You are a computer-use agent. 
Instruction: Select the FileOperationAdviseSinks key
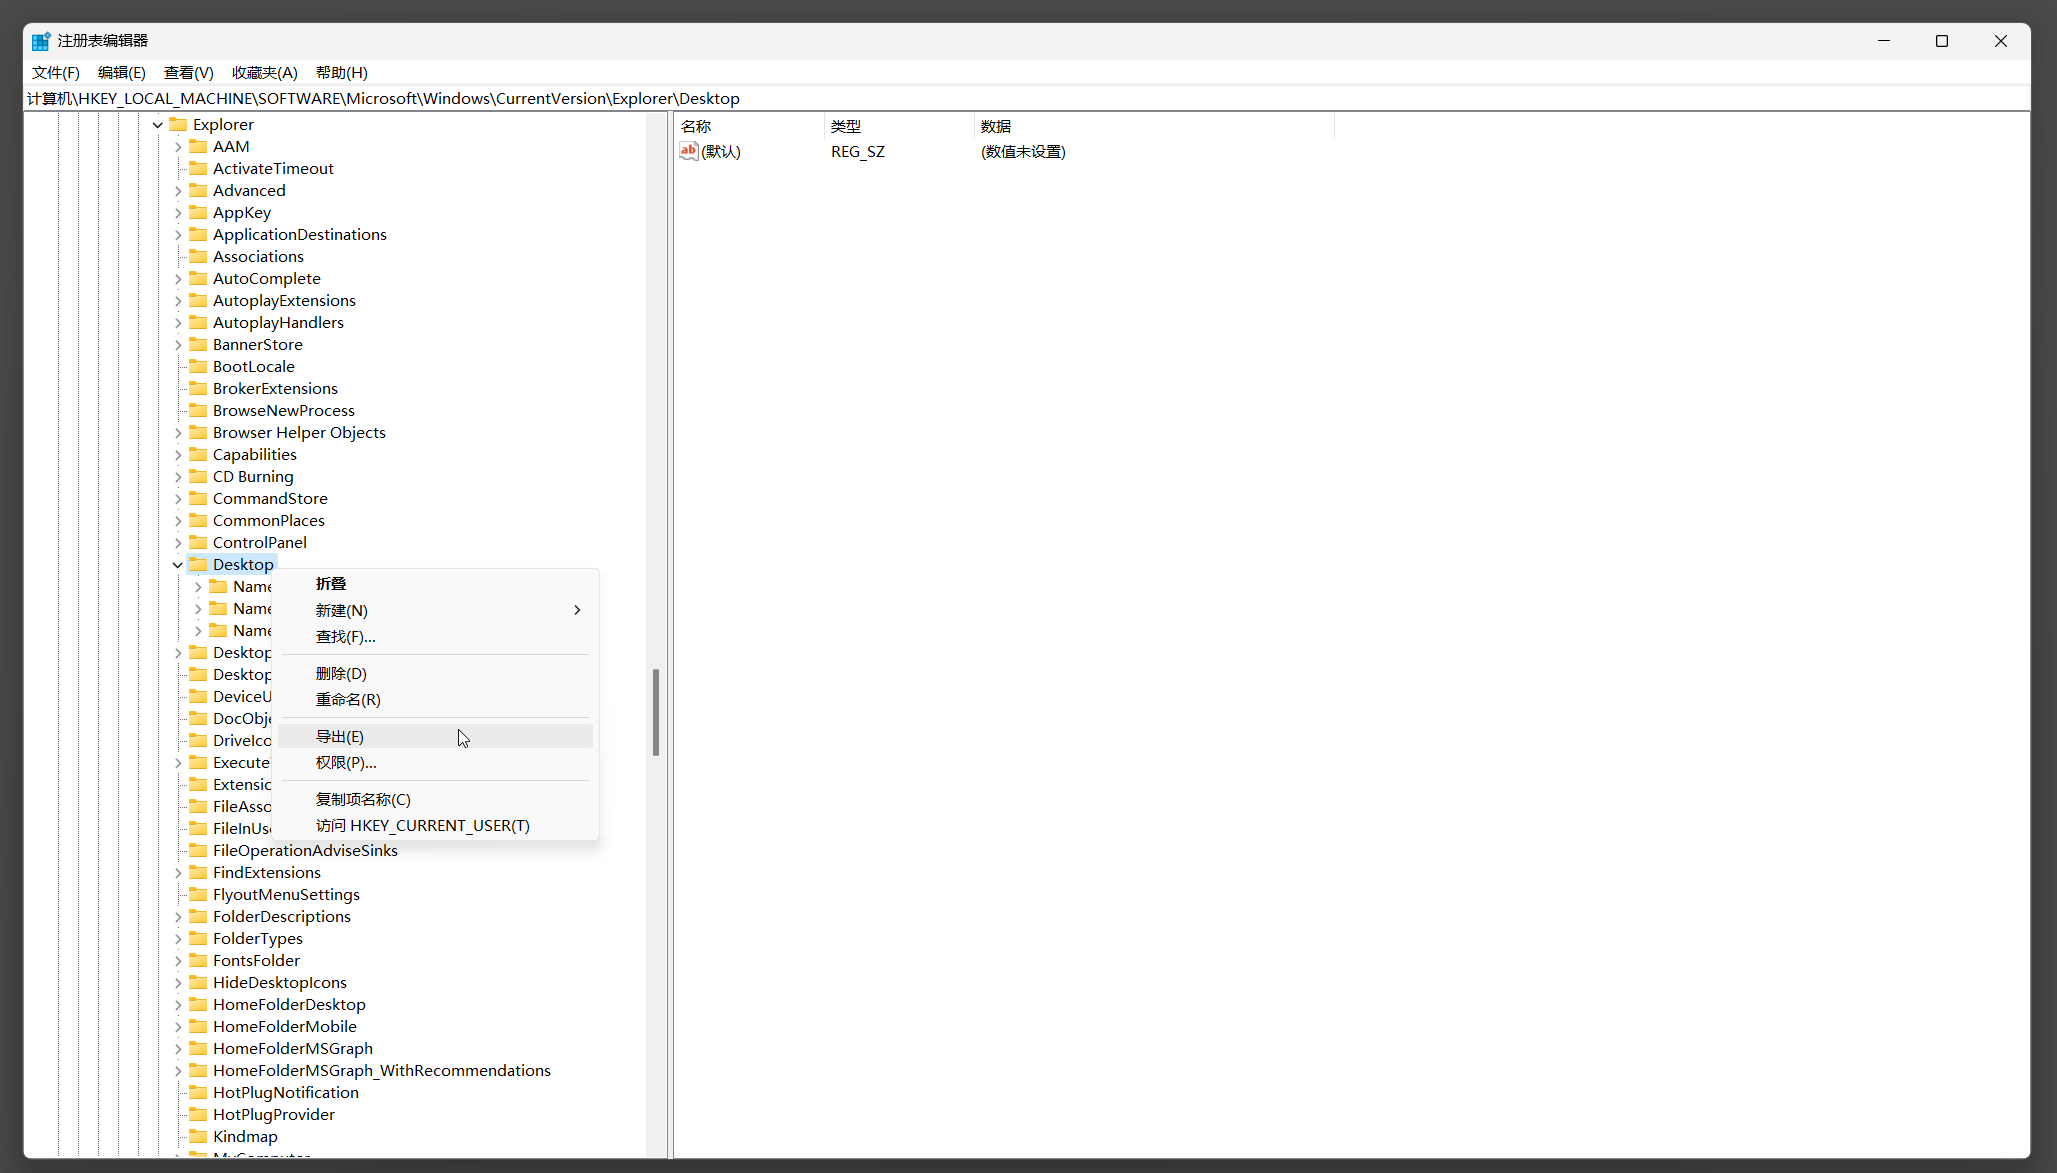[305, 851]
